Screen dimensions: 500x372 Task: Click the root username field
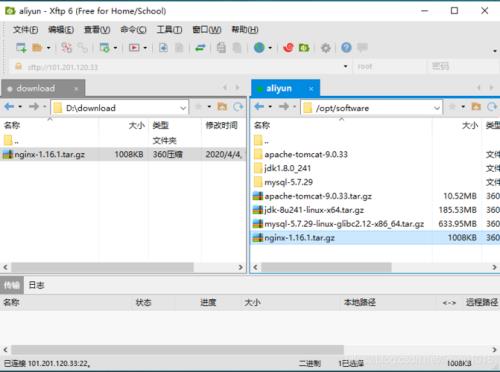click(x=389, y=67)
